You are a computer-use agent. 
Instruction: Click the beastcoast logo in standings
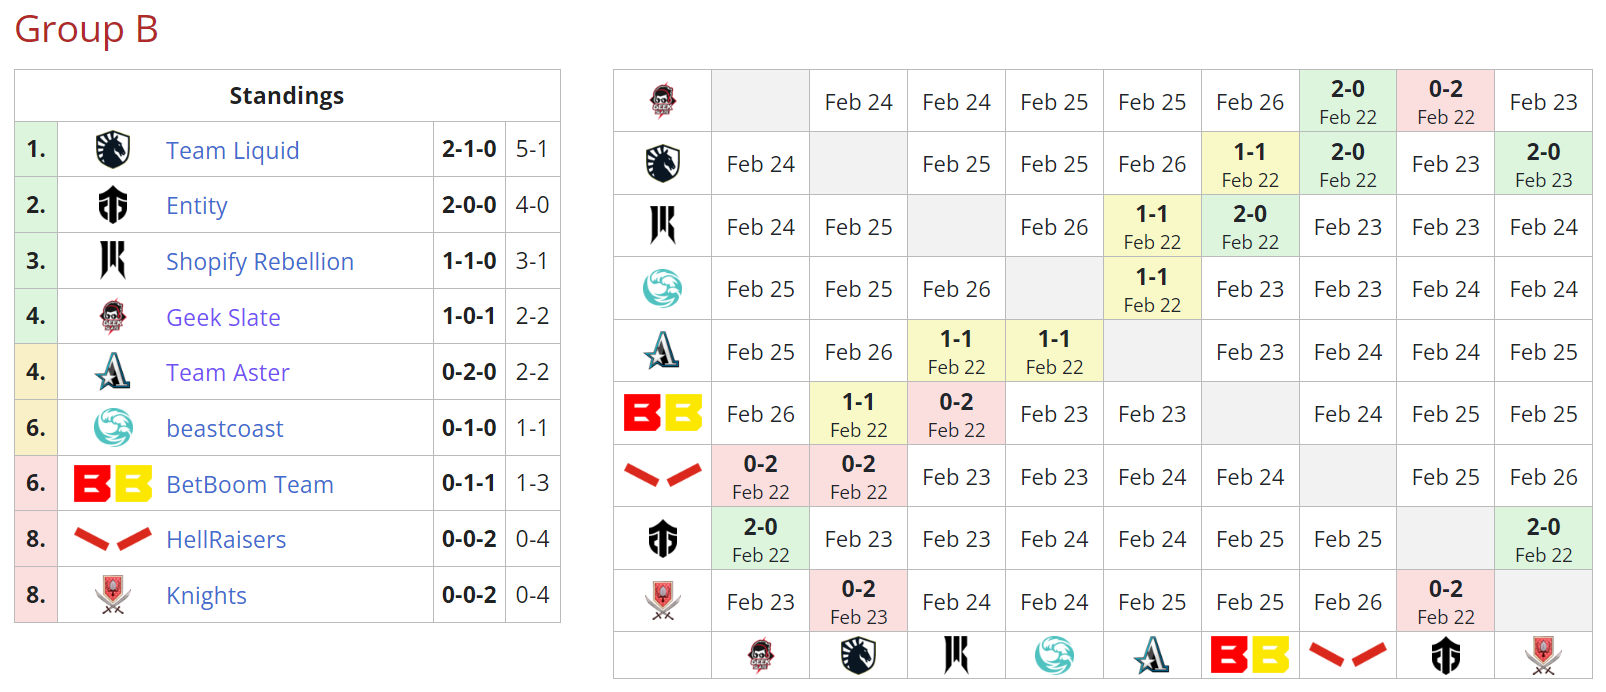click(113, 428)
